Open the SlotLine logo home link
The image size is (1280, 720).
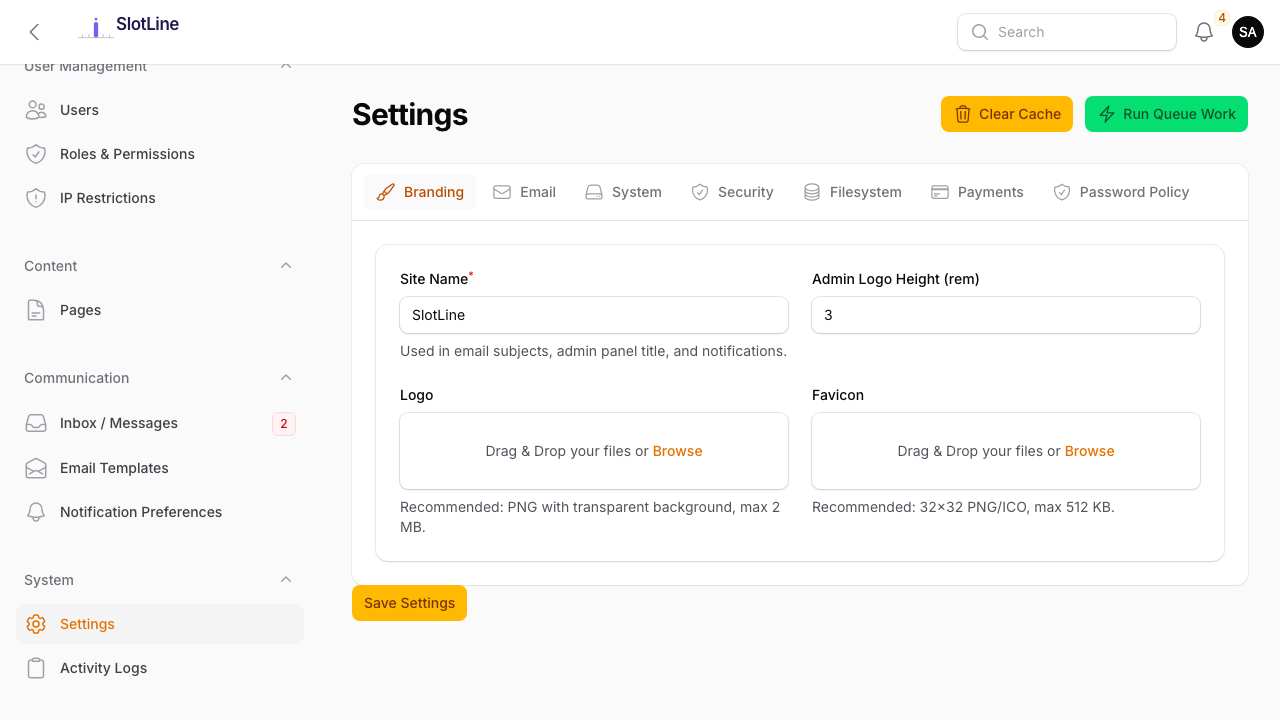click(x=129, y=26)
